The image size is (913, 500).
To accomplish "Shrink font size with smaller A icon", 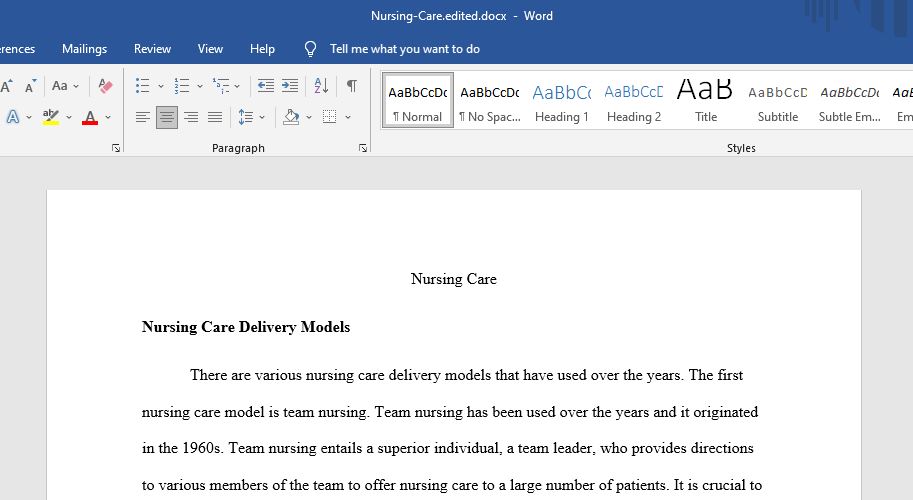I will click(30, 86).
